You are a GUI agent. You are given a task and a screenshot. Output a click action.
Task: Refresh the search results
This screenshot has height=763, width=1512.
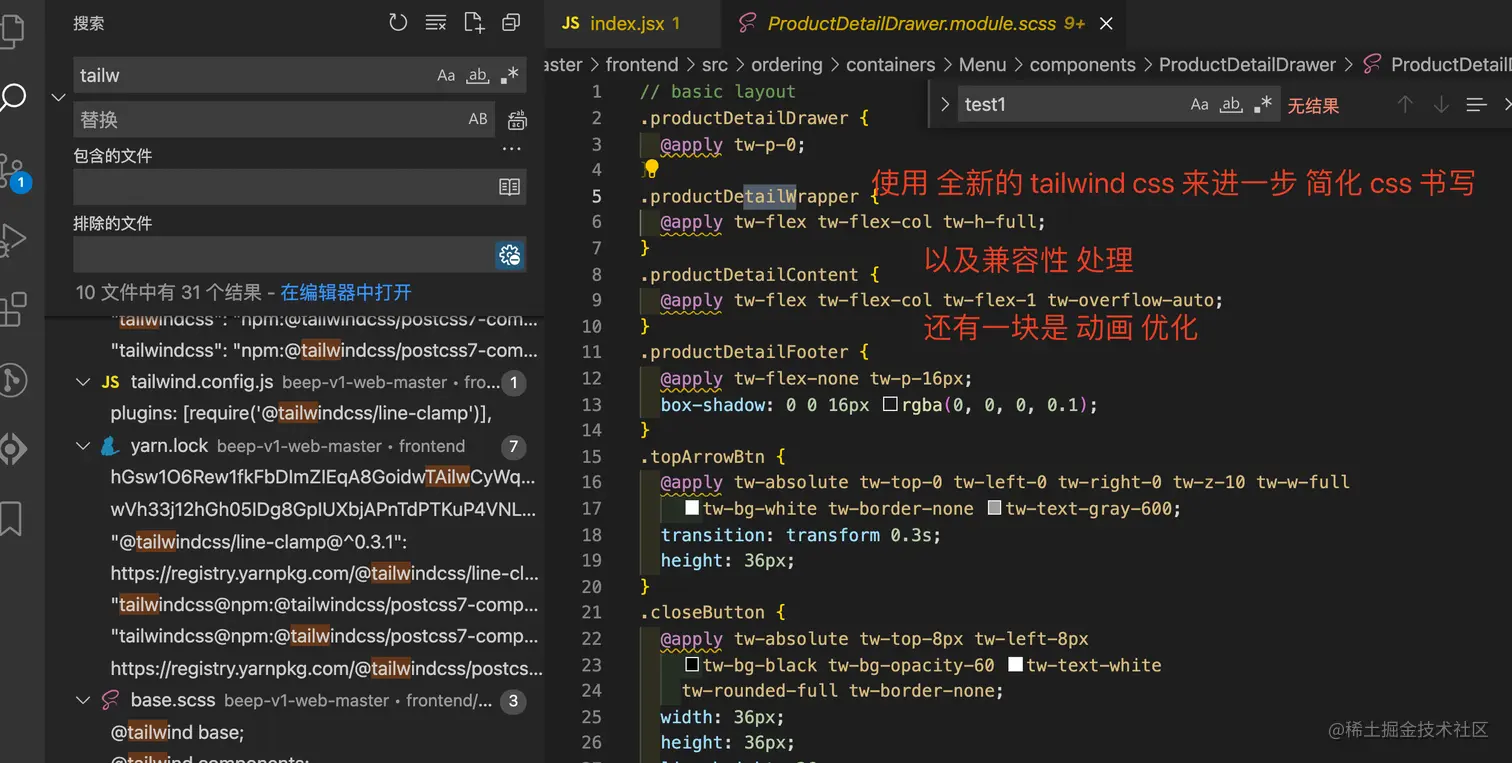(x=398, y=22)
